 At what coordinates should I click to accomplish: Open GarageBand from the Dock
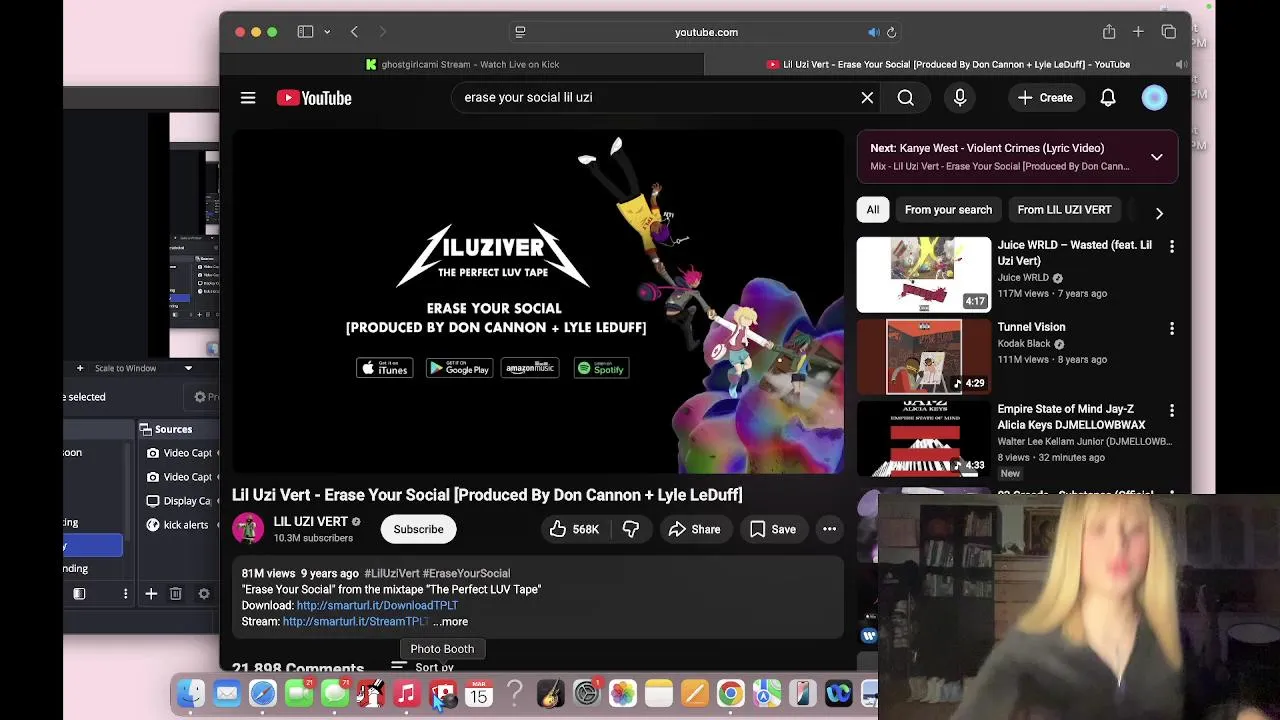click(x=551, y=693)
